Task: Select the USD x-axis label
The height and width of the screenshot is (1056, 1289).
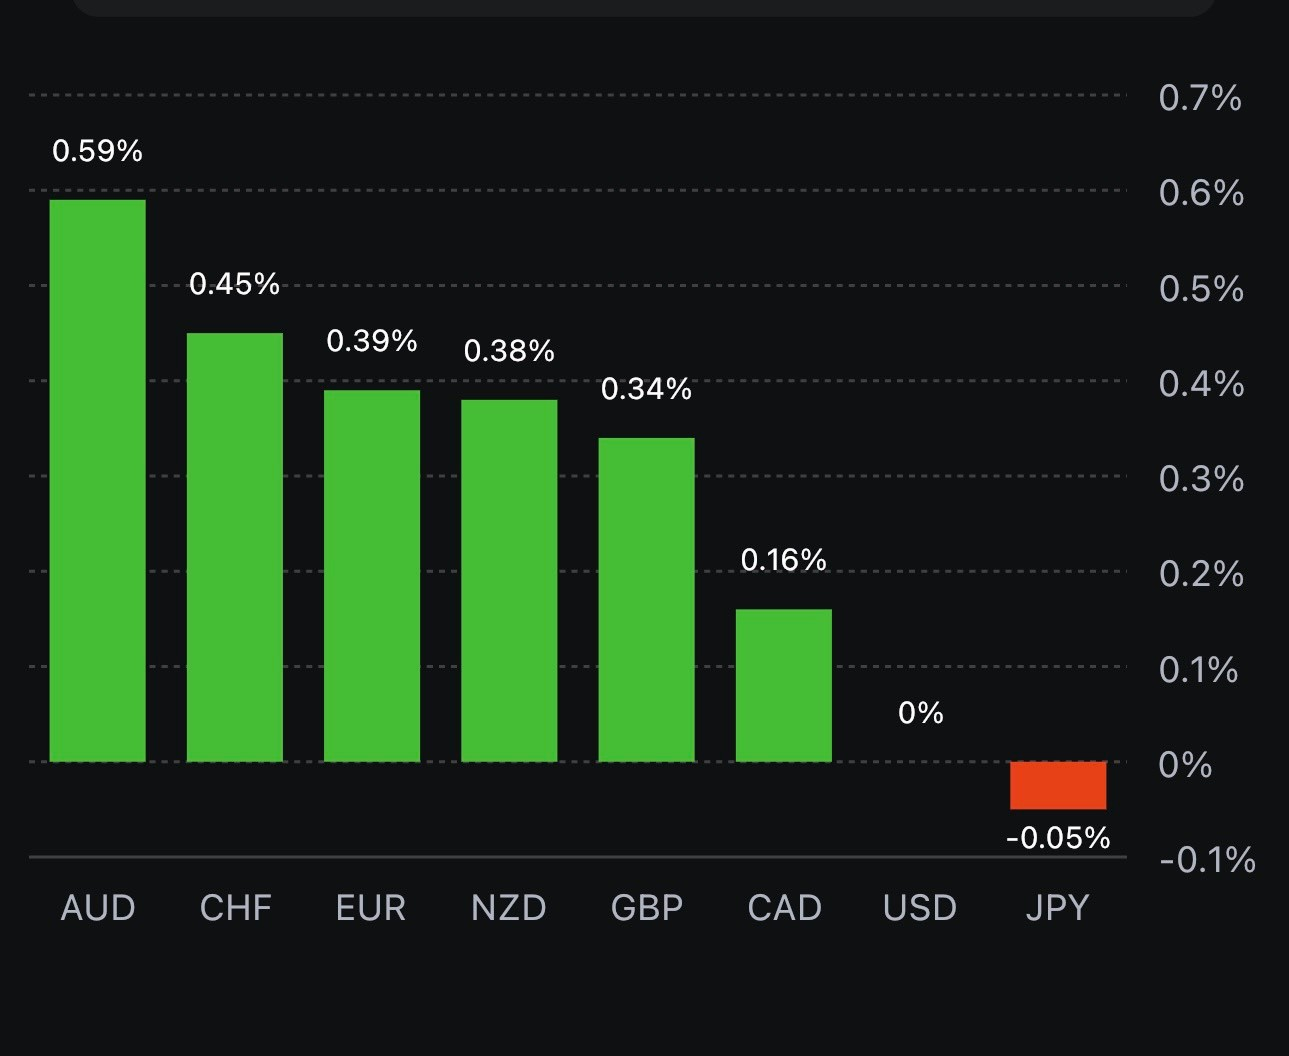Action: coord(920,908)
